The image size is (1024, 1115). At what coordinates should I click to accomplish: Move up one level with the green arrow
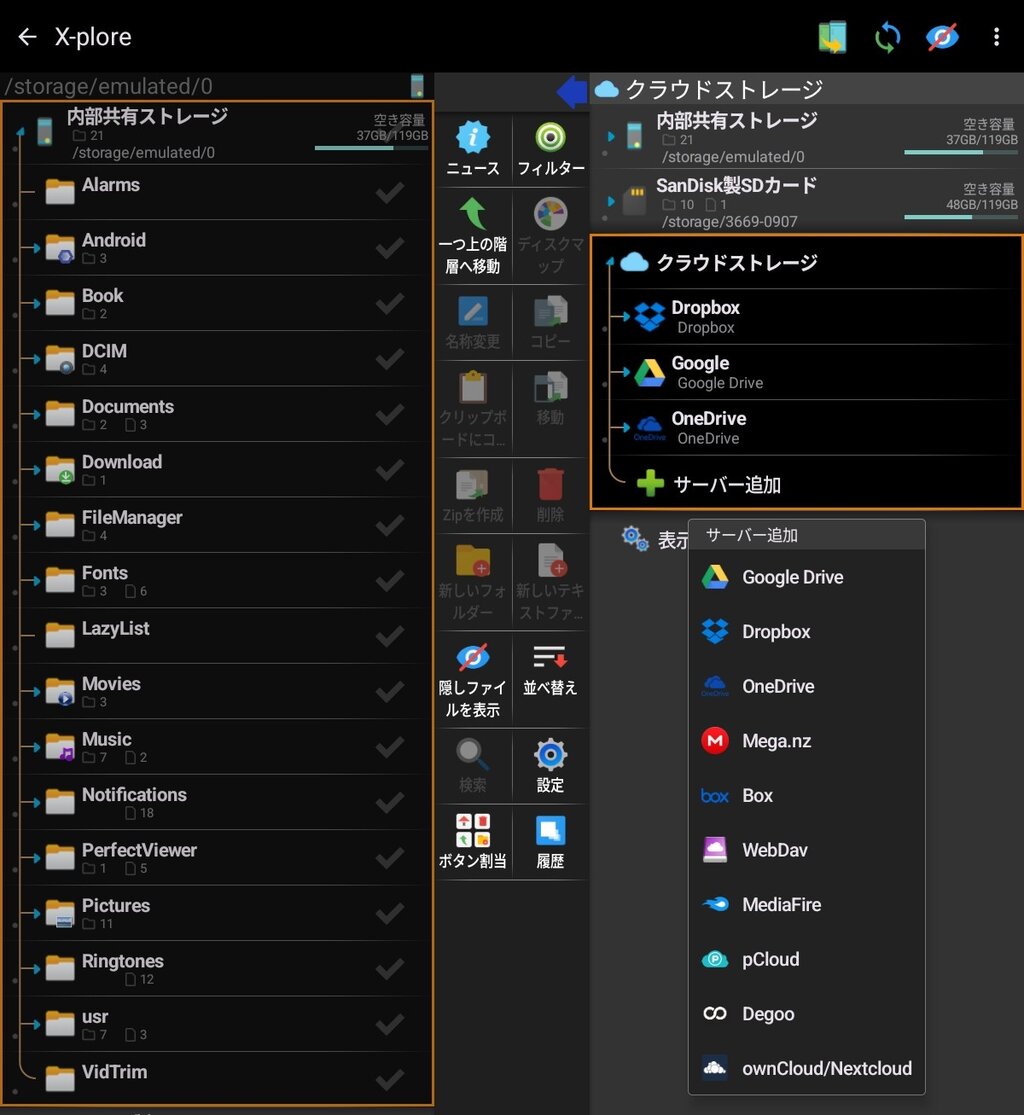[x=473, y=236]
